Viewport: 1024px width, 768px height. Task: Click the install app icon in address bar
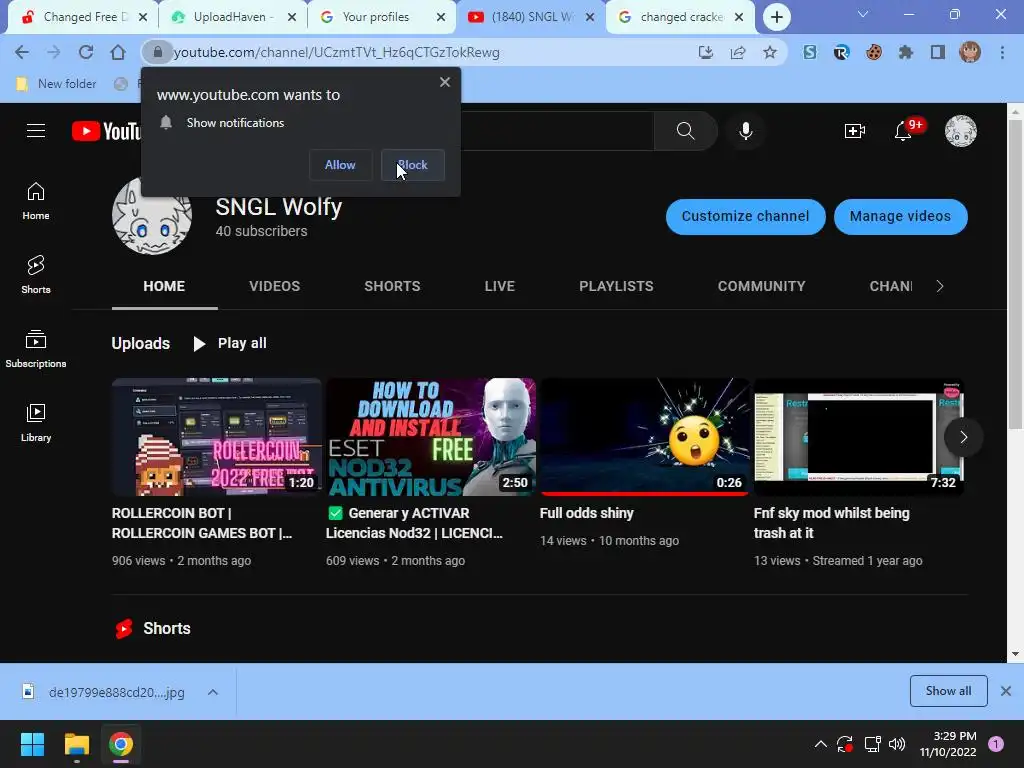coord(705,52)
